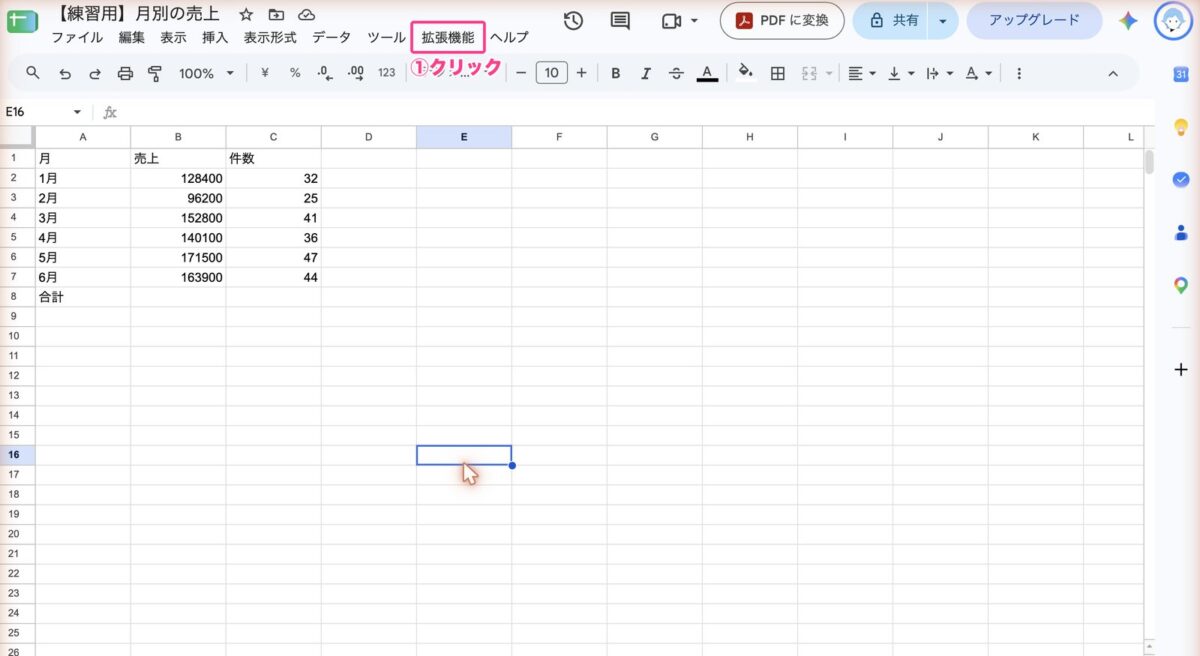Open the データ menu

click(331, 37)
